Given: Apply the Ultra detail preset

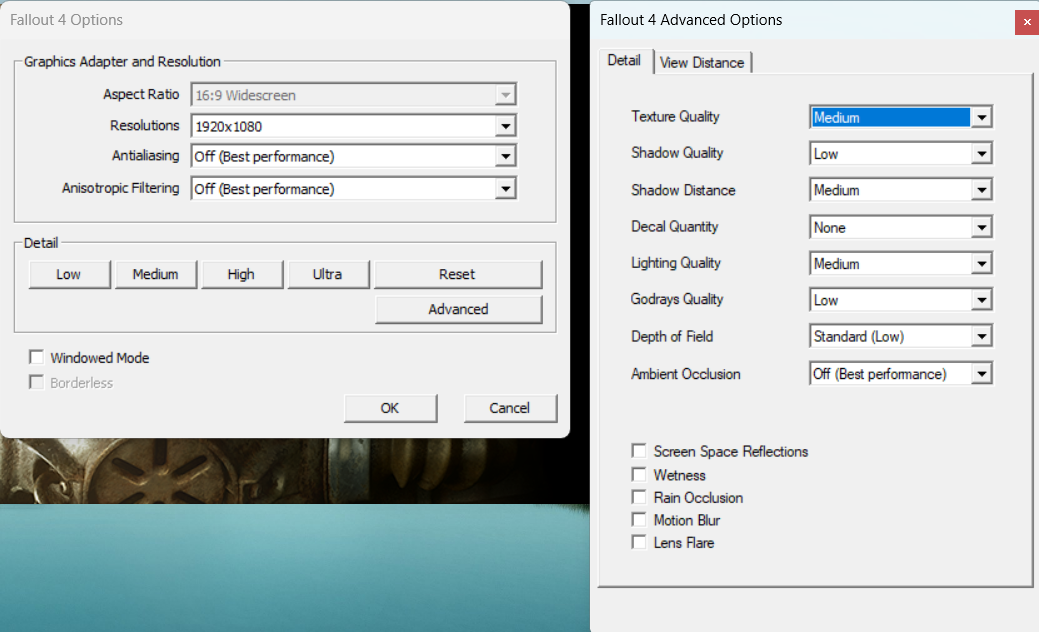Looking at the screenshot, I should tap(328, 274).
